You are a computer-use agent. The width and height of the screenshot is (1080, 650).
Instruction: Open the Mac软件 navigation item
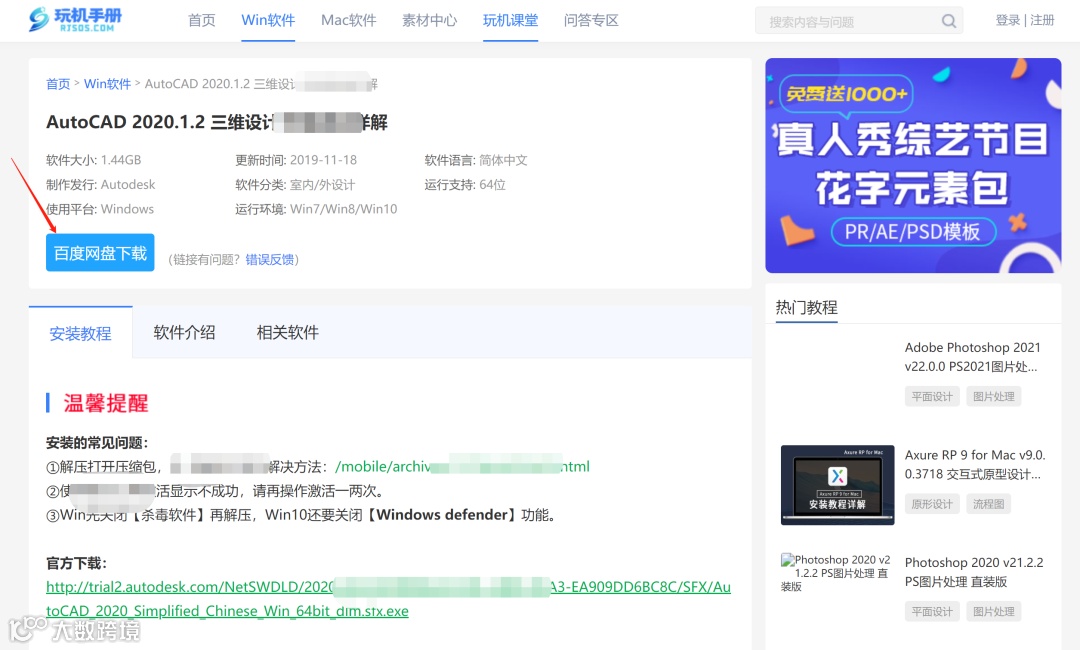(349, 21)
